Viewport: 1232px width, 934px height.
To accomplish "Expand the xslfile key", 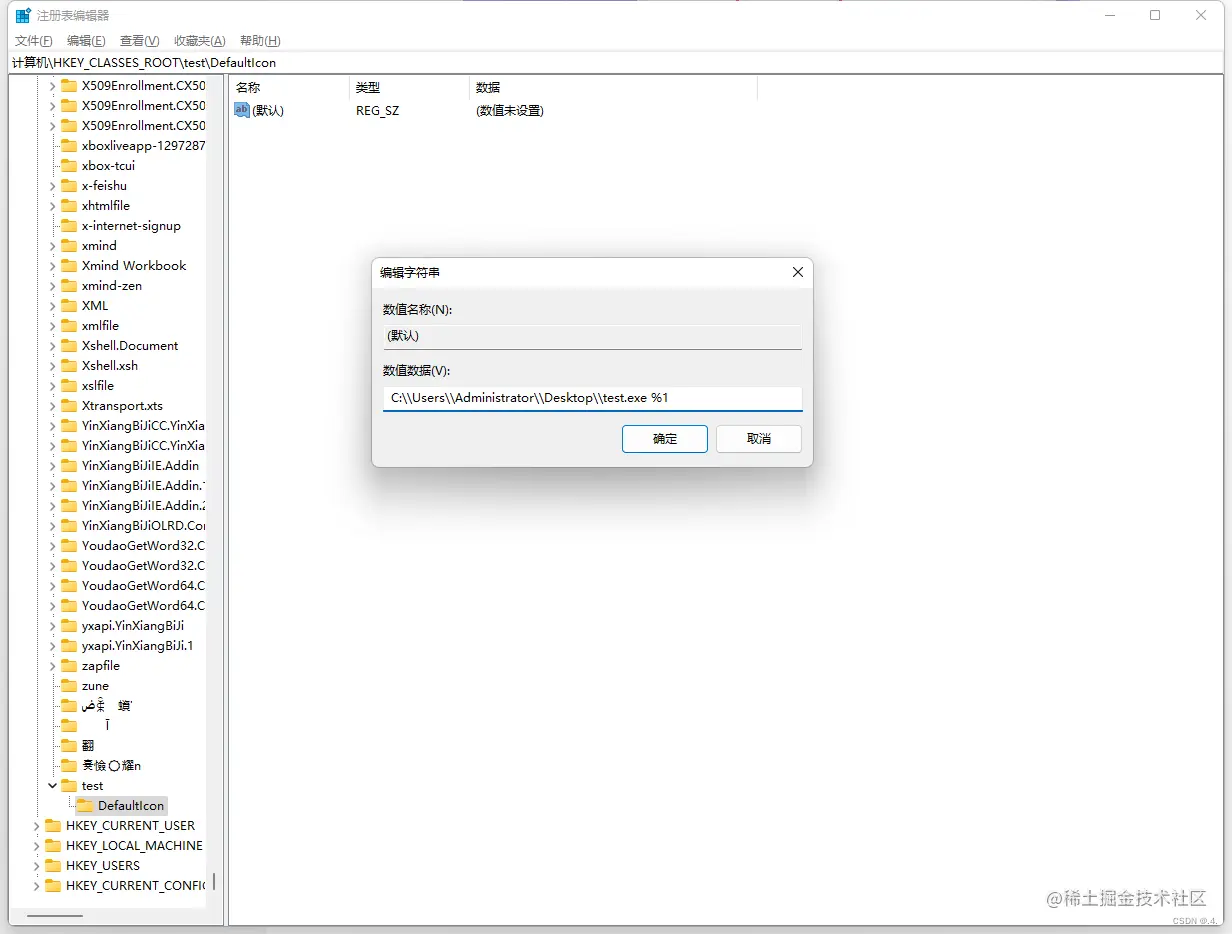I will (53, 386).
